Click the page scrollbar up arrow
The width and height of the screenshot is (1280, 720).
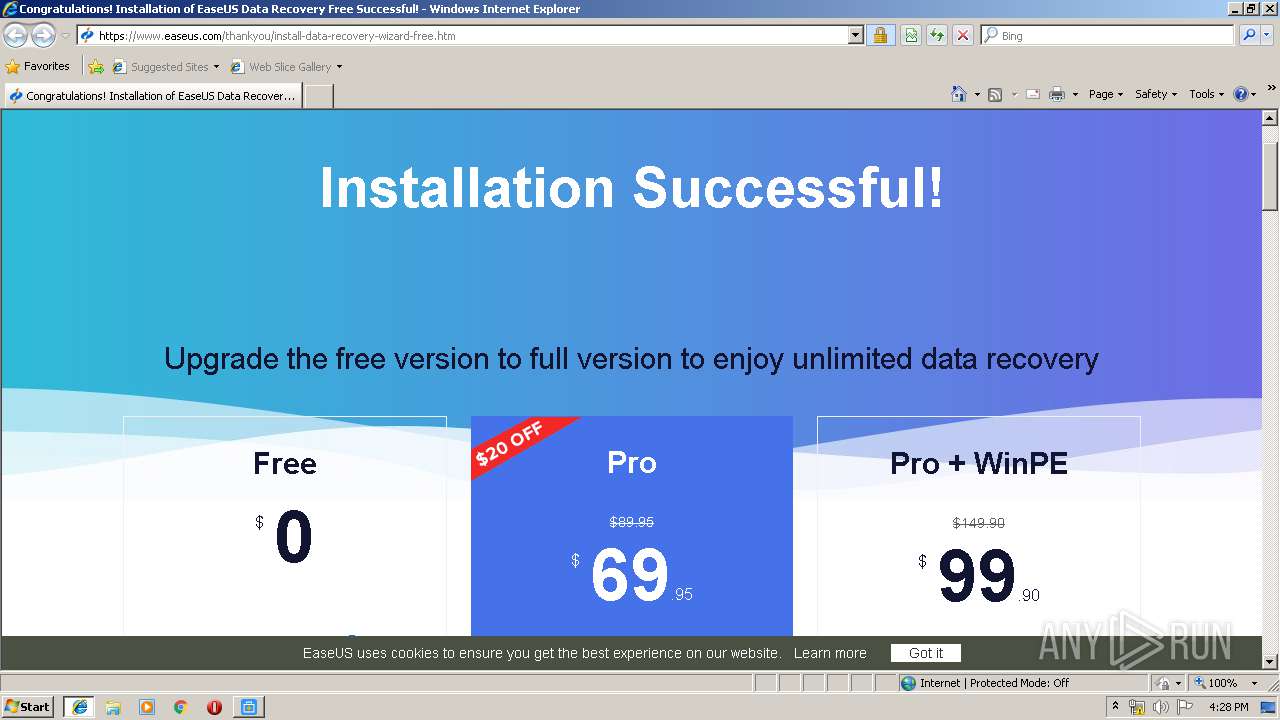(1270, 118)
